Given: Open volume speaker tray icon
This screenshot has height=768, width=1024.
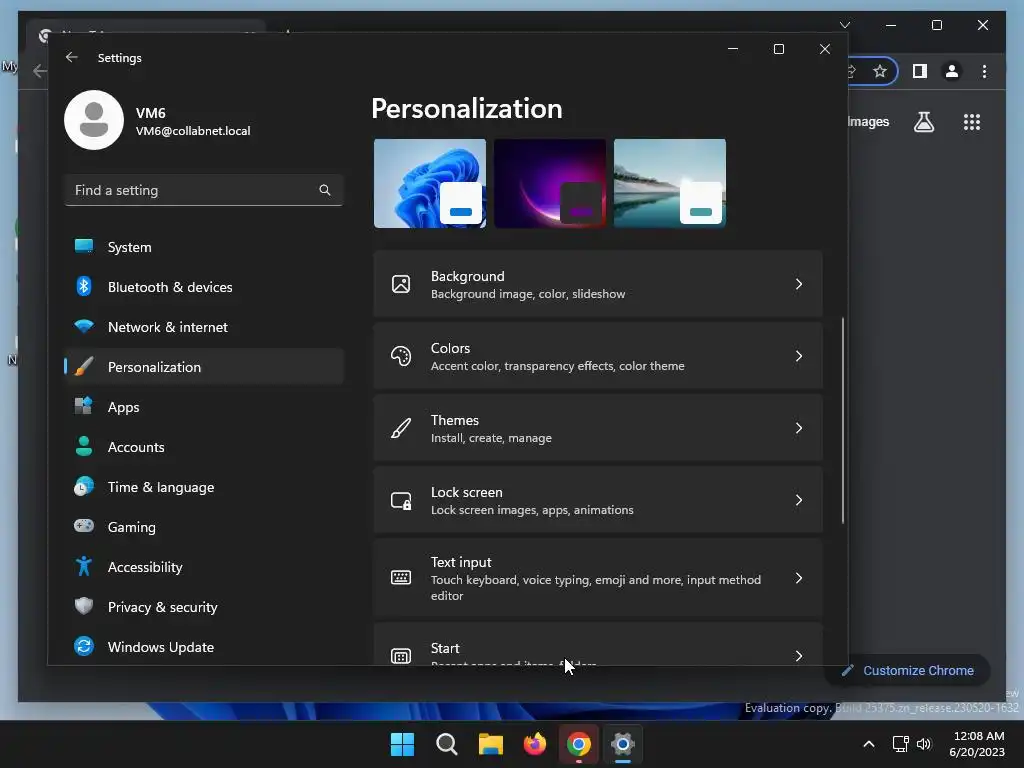Looking at the screenshot, I should (924, 744).
